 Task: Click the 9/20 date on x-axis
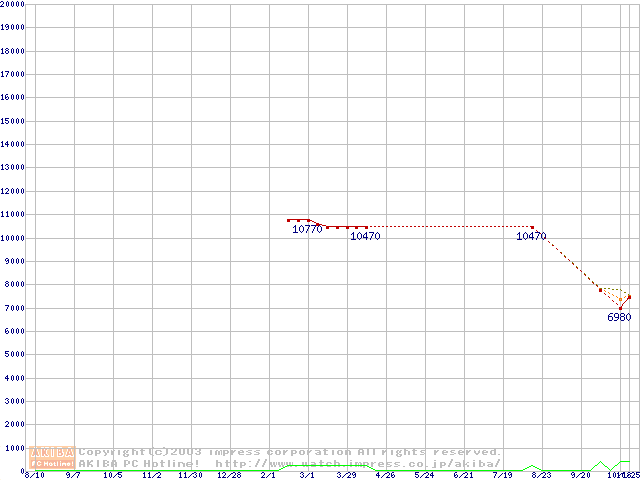[x=580, y=475]
